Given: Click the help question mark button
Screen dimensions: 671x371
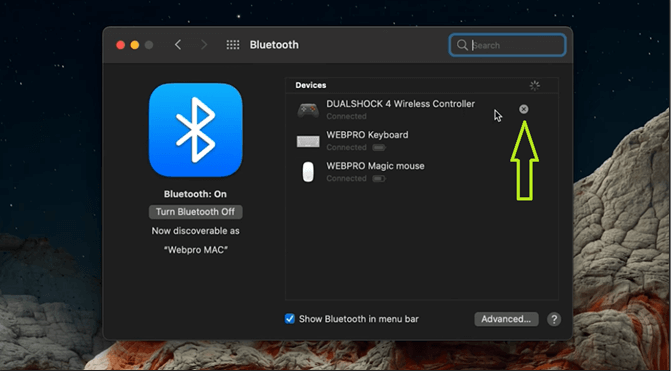Looking at the screenshot, I should pyautogui.click(x=554, y=319).
